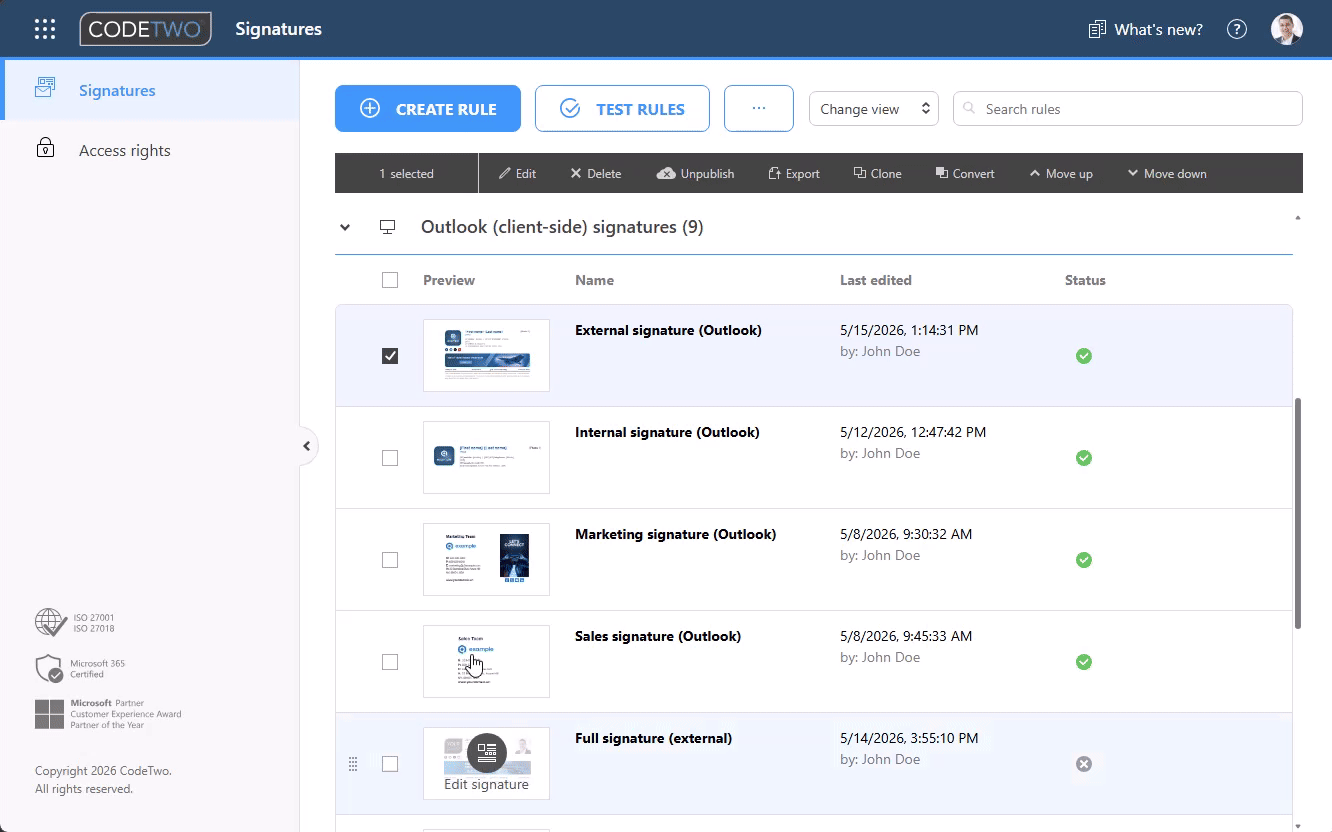Check the Full signature (external) checkbox
The width and height of the screenshot is (1332, 832).
pyautogui.click(x=390, y=764)
